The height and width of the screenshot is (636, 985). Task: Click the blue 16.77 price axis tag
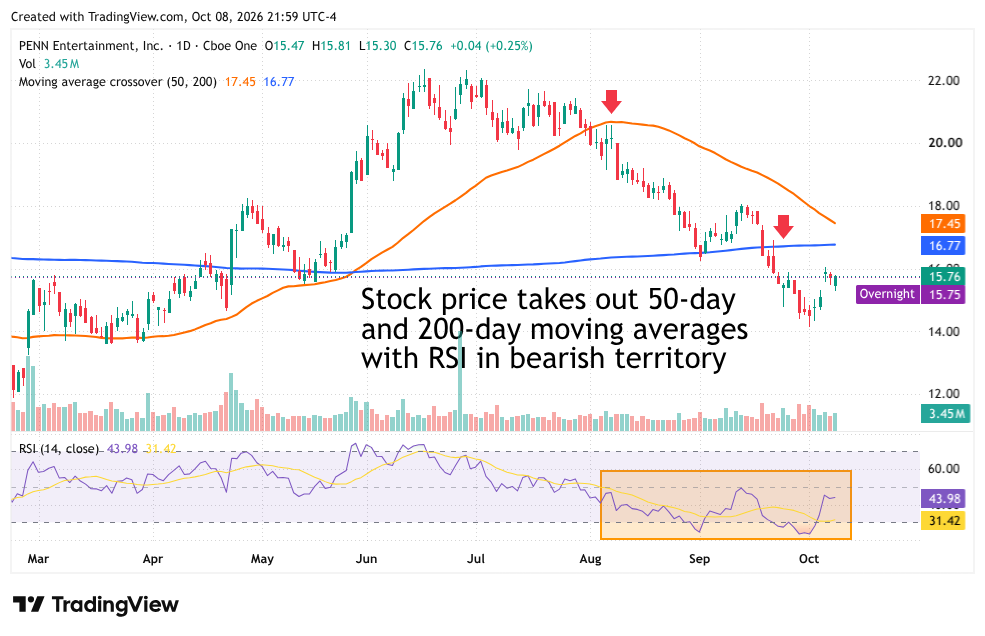pyautogui.click(x=944, y=246)
